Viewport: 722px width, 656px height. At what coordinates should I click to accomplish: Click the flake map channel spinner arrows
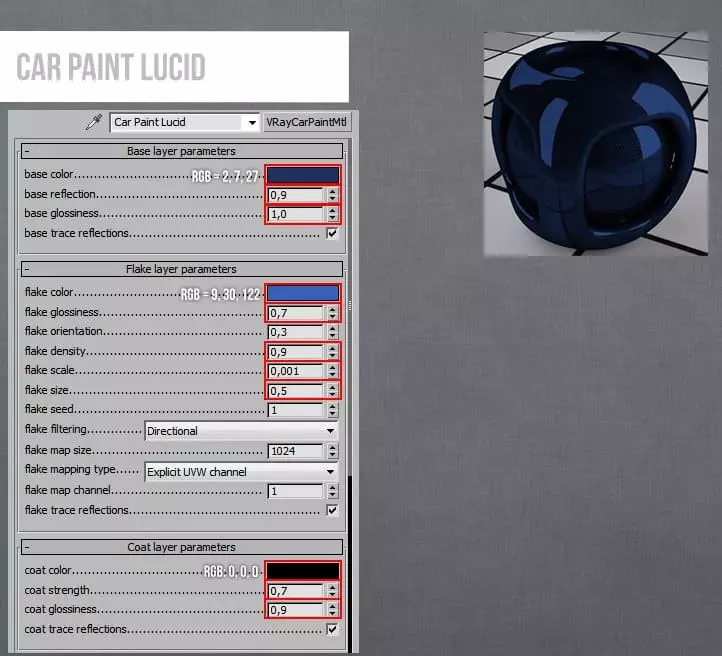click(x=332, y=491)
